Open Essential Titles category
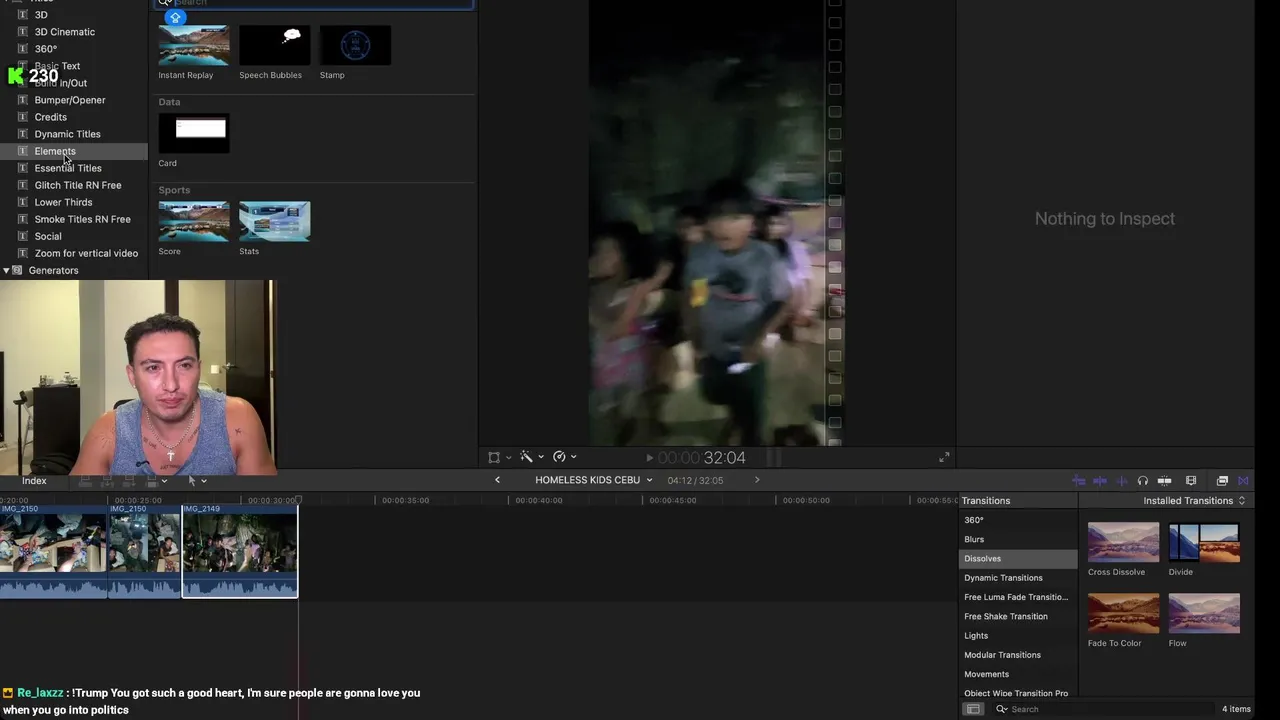1280x720 pixels. tap(68, 168)
